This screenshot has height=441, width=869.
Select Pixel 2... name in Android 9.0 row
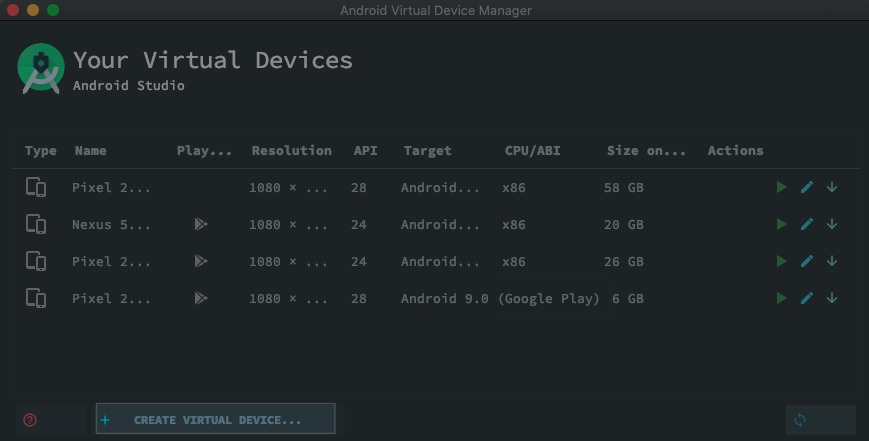pyautogui.click(x=111, y=298)
